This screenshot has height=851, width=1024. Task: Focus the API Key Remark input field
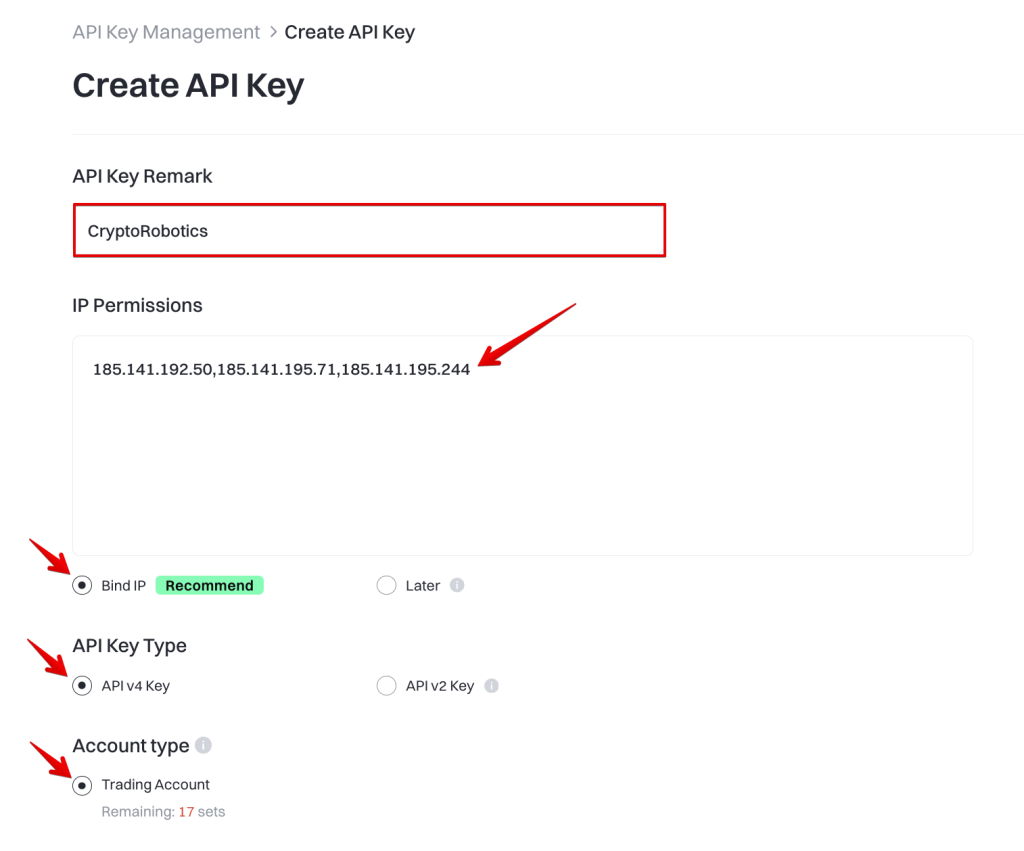(369, 231)
